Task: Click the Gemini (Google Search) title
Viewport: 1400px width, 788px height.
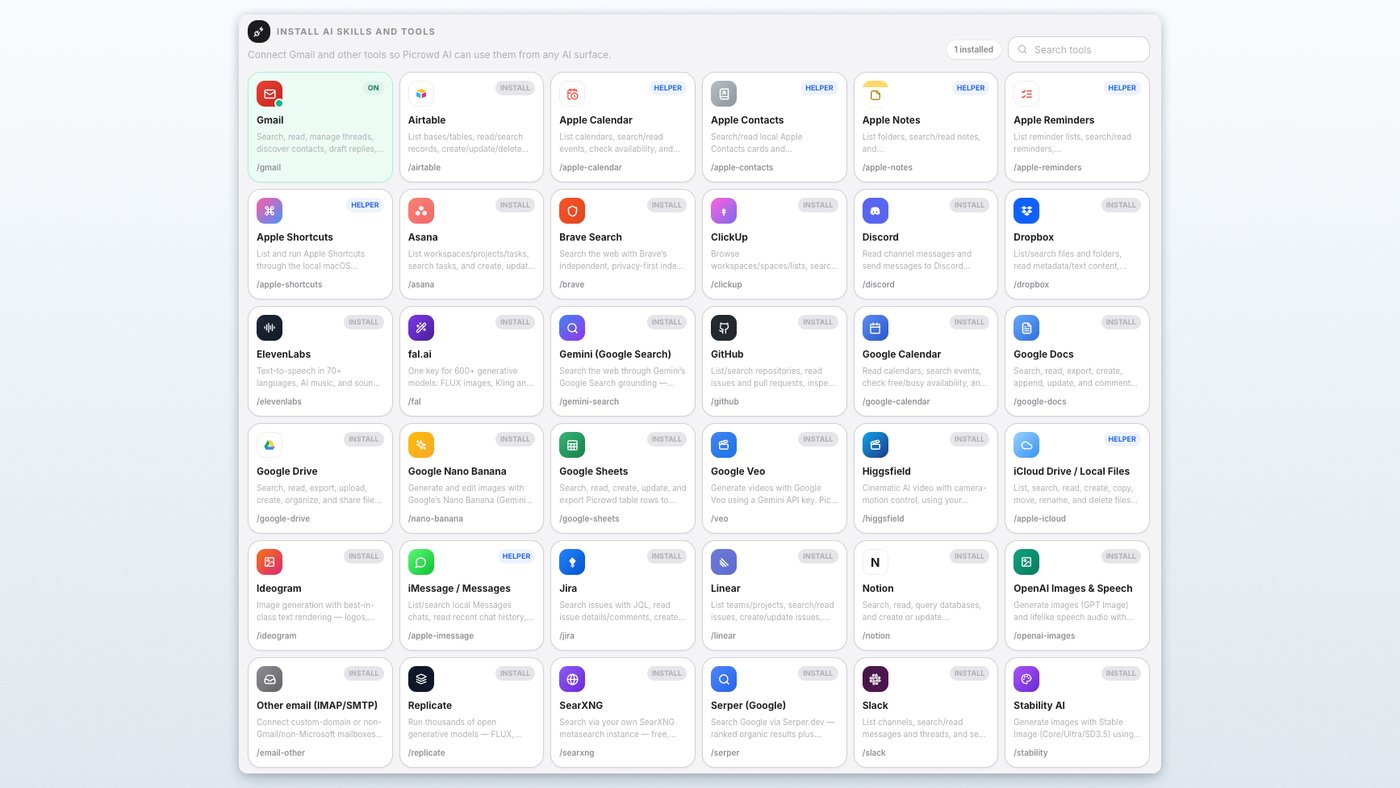Action: pos(615,354)
